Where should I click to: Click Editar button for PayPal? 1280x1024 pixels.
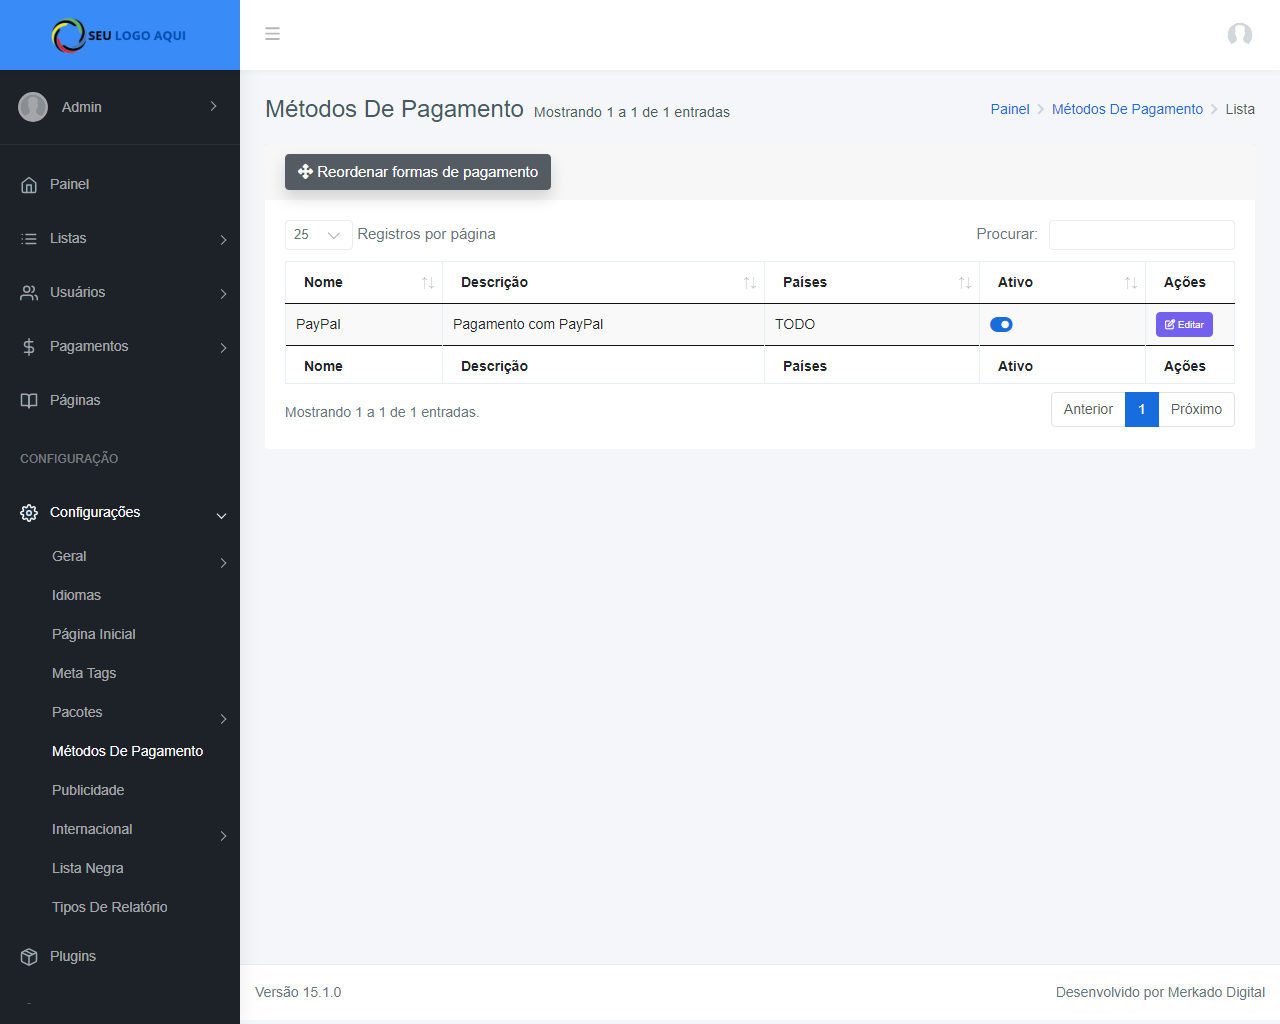(1184, 324)
